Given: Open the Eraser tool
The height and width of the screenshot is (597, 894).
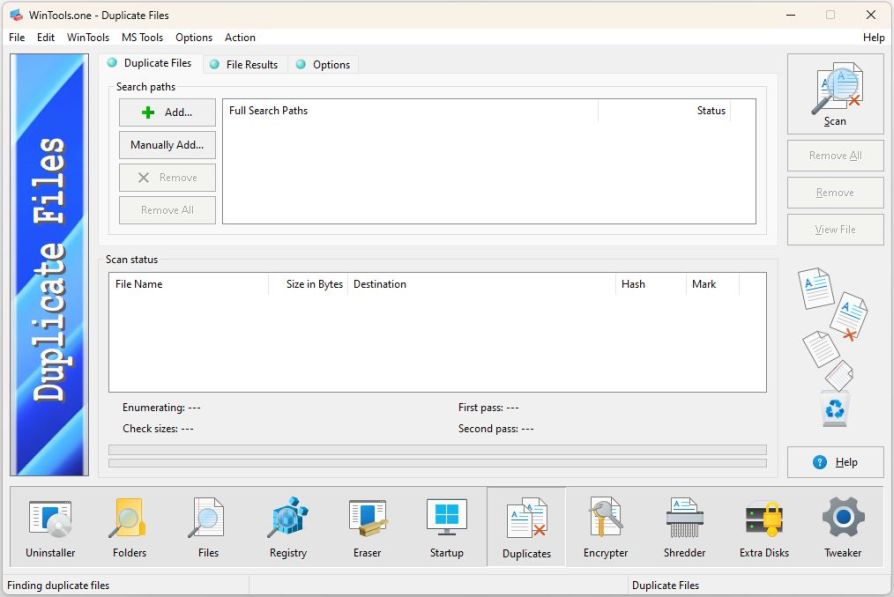Looking at the screenshot, I should (x=367, y=527).
